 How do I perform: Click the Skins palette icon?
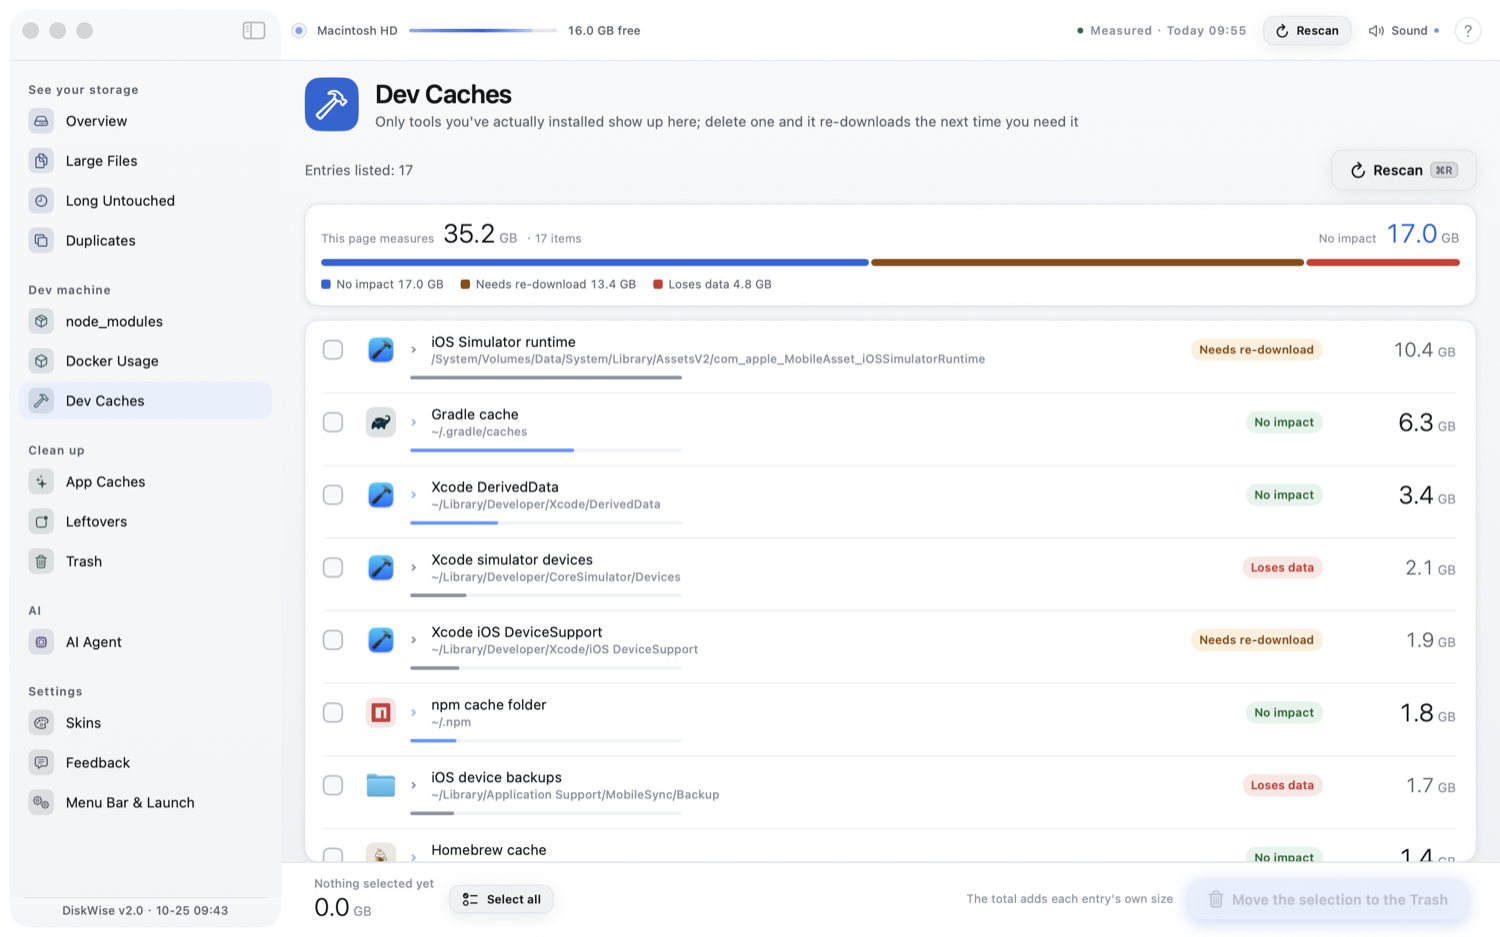(41, 723)
